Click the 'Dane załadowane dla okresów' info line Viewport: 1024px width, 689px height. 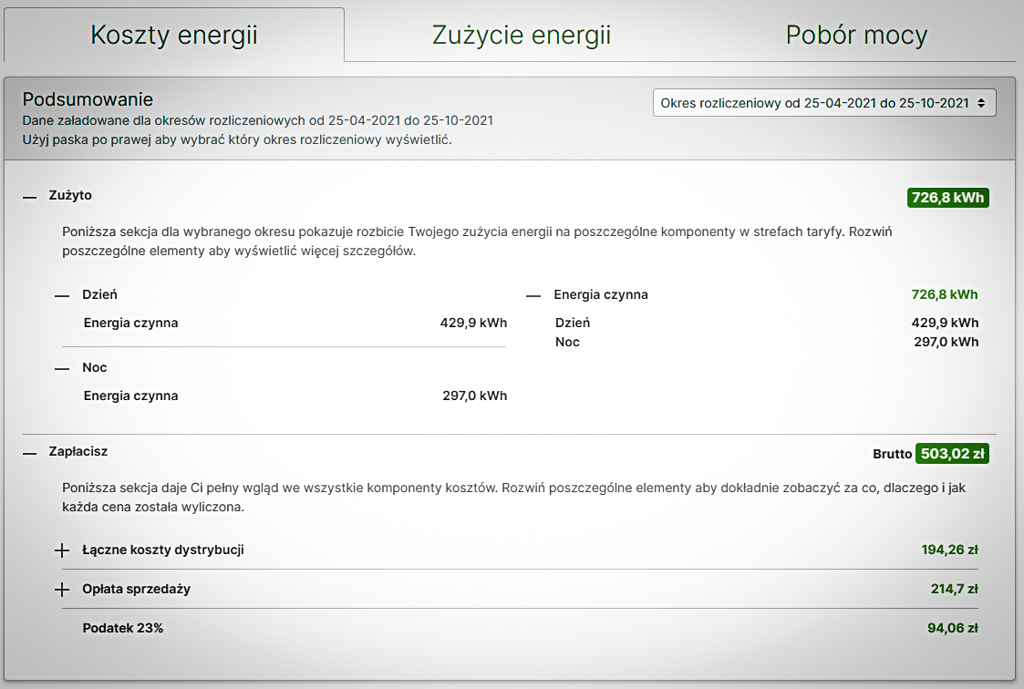point(258,121)
